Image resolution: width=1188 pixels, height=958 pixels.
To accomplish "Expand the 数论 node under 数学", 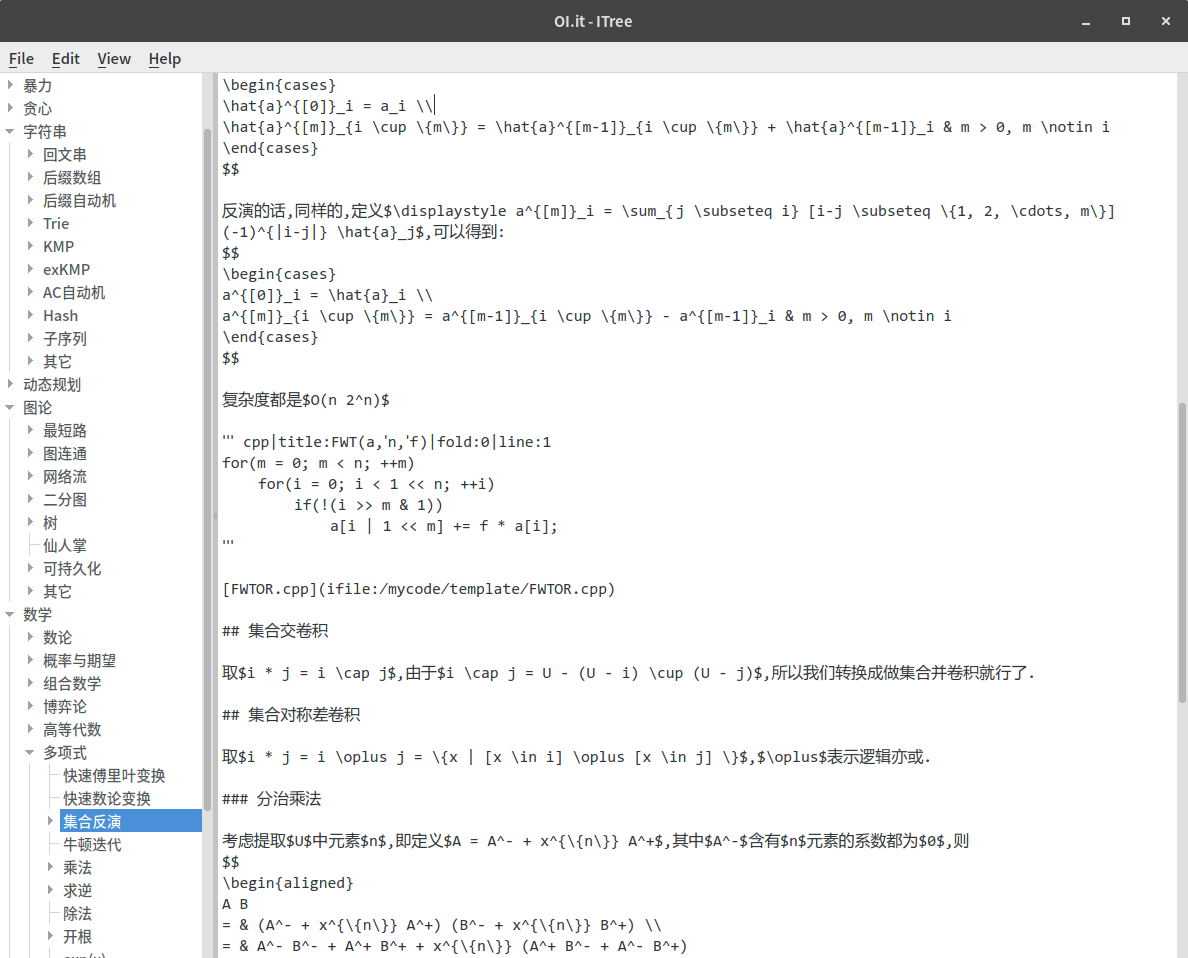I will (x=30, y=637).
